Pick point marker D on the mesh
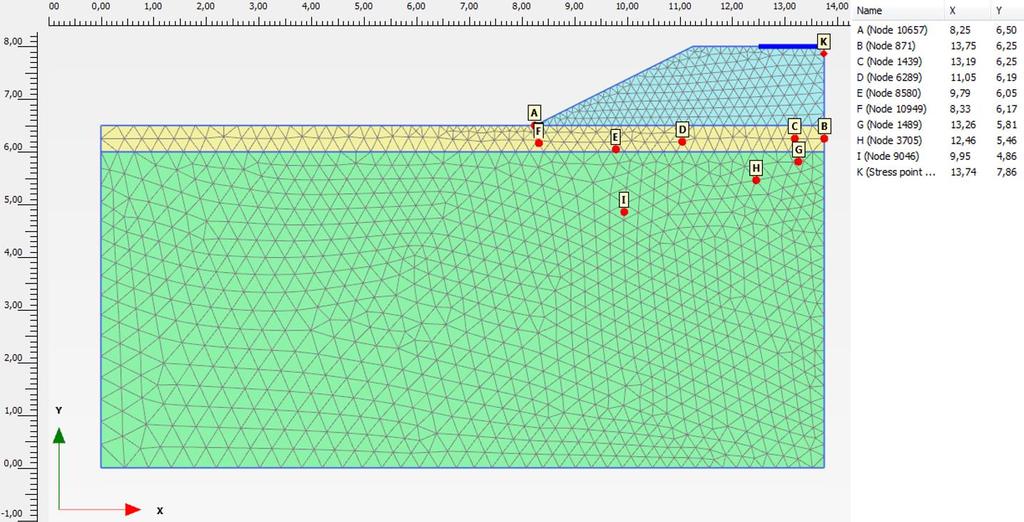 coord(682,129)
